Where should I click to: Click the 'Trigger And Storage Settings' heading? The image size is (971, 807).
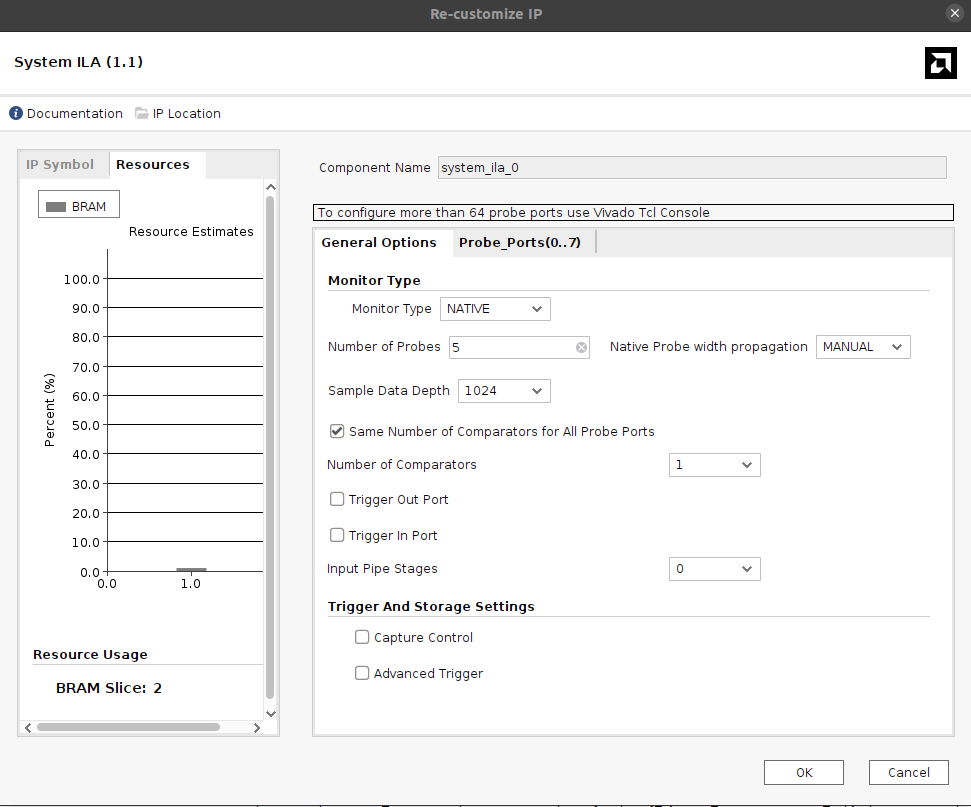(431, 606)
